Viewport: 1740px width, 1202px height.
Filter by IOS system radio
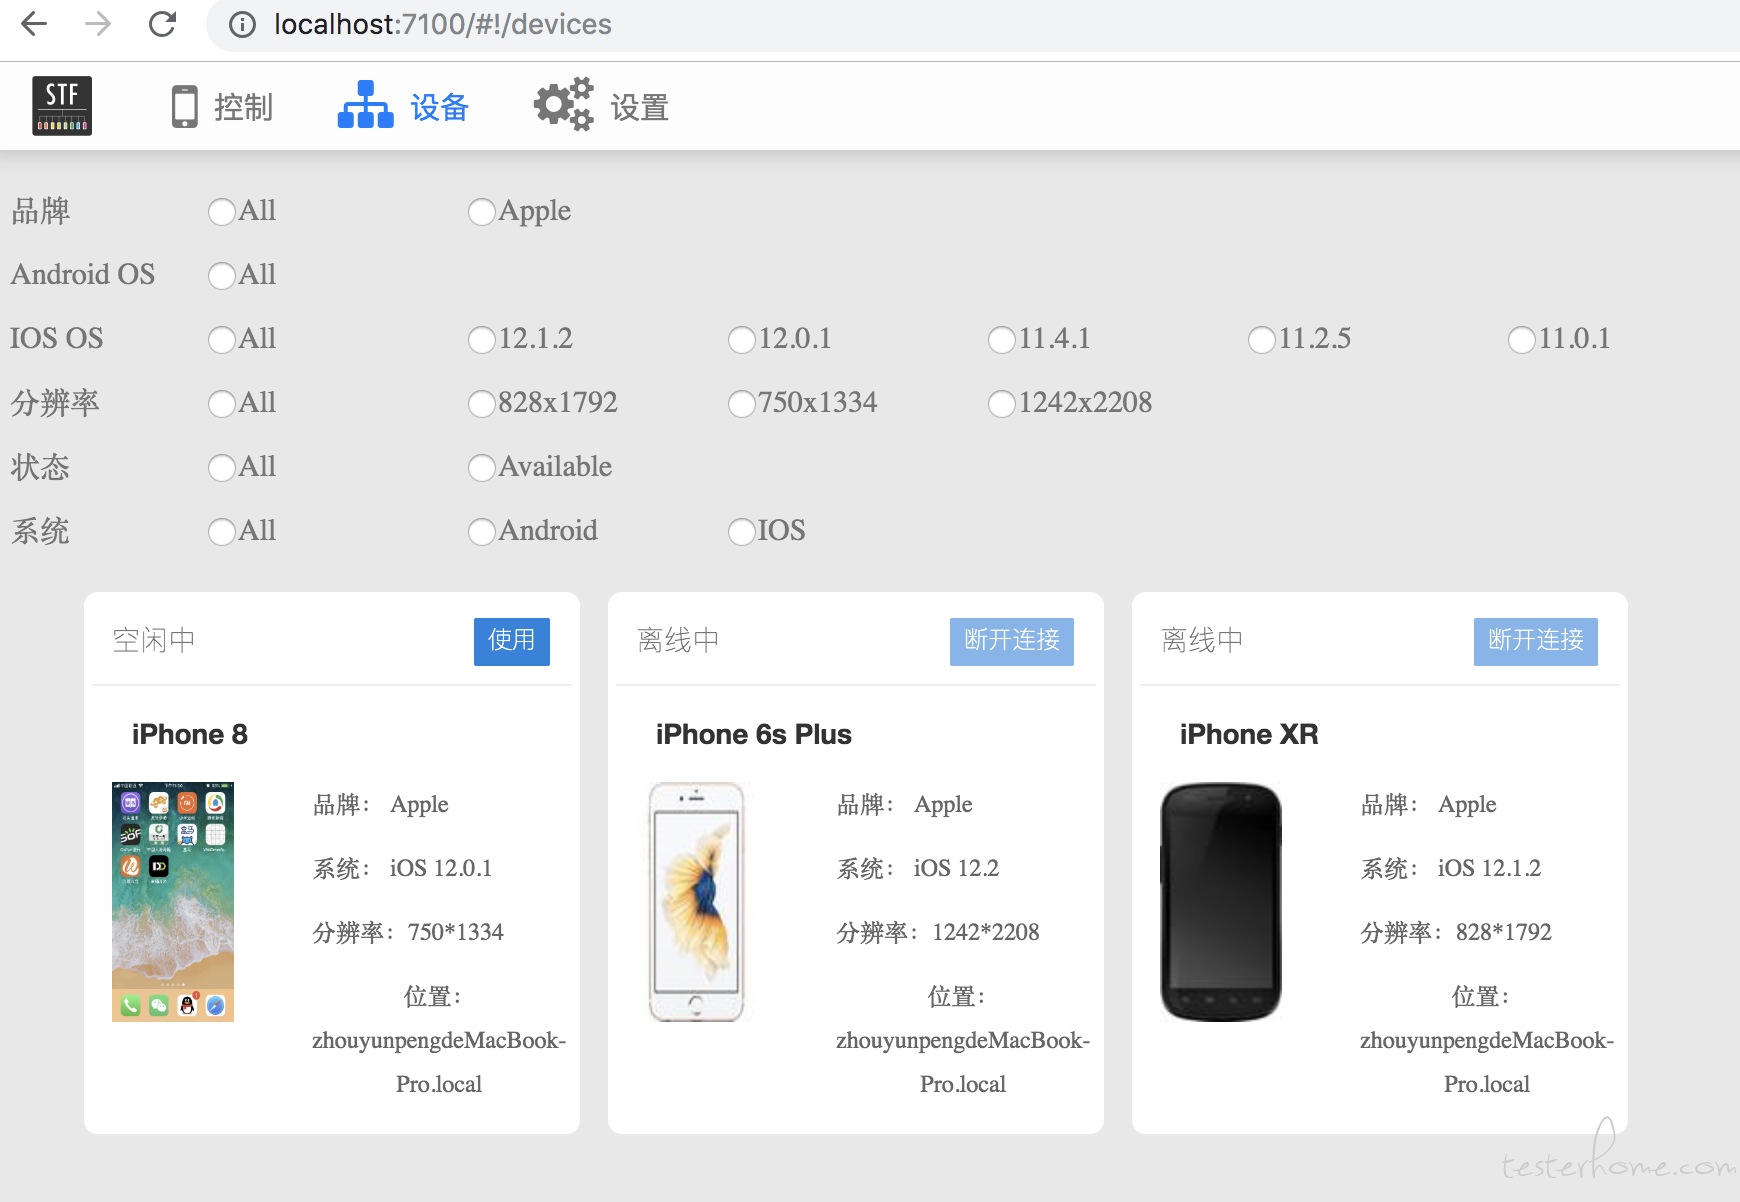point(742,532)
